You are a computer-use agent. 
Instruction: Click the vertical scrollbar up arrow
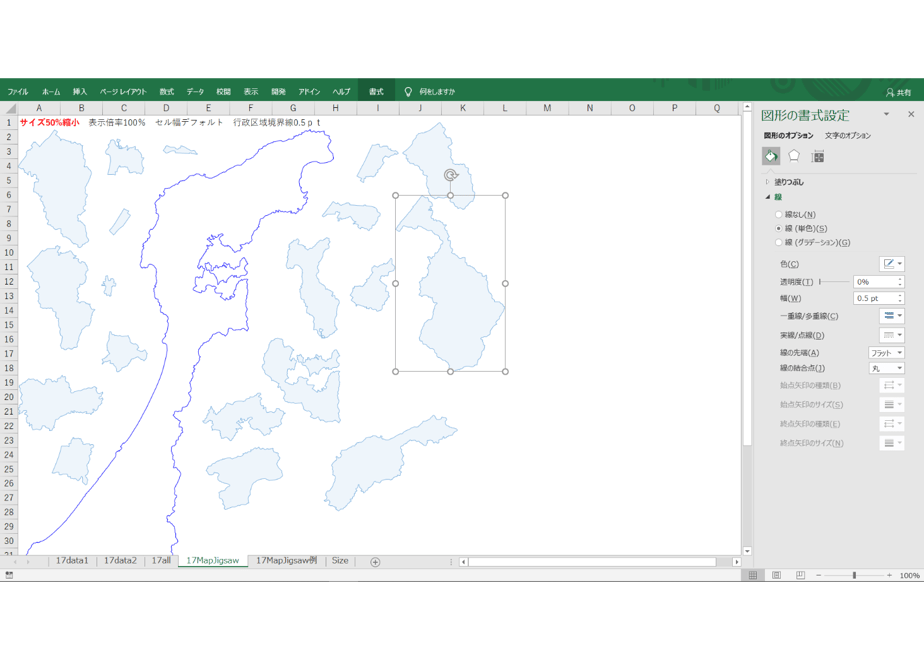point(747,107)
